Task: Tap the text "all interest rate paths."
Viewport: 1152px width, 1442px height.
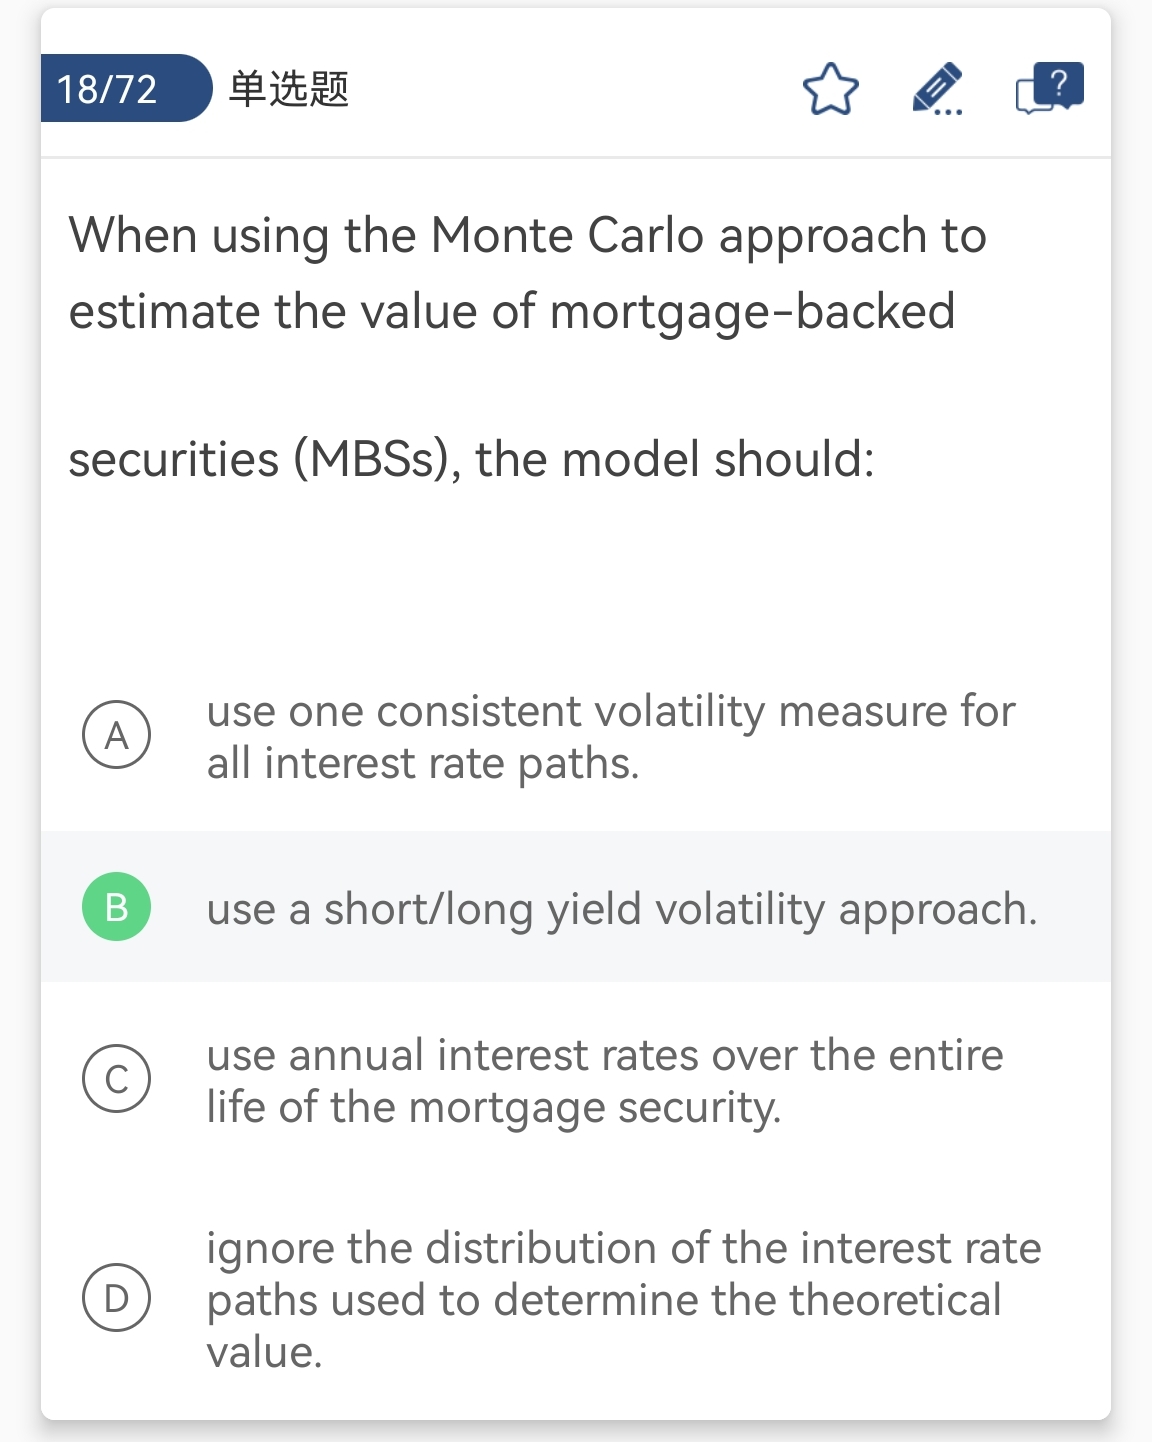Action: click(422, 763)
